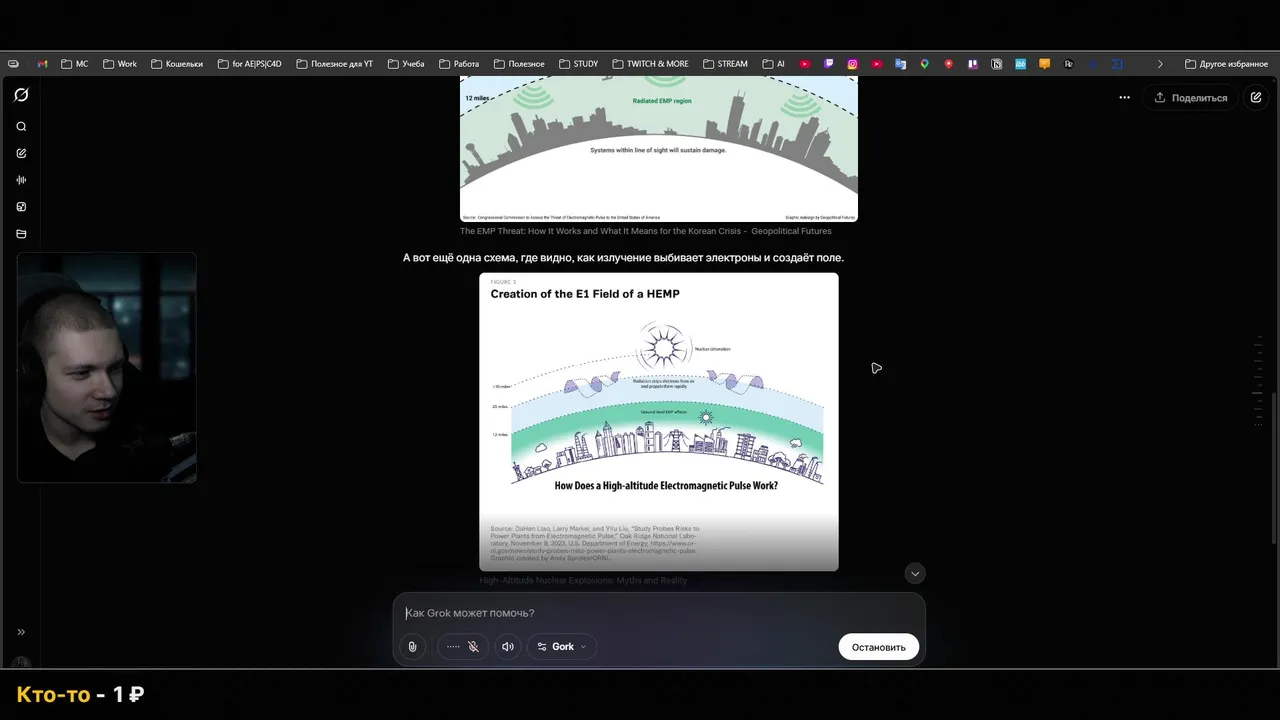Focus the 'Как Grok может помочь?' input field
Screen dimensions: 1280x720
click(659, 613)
